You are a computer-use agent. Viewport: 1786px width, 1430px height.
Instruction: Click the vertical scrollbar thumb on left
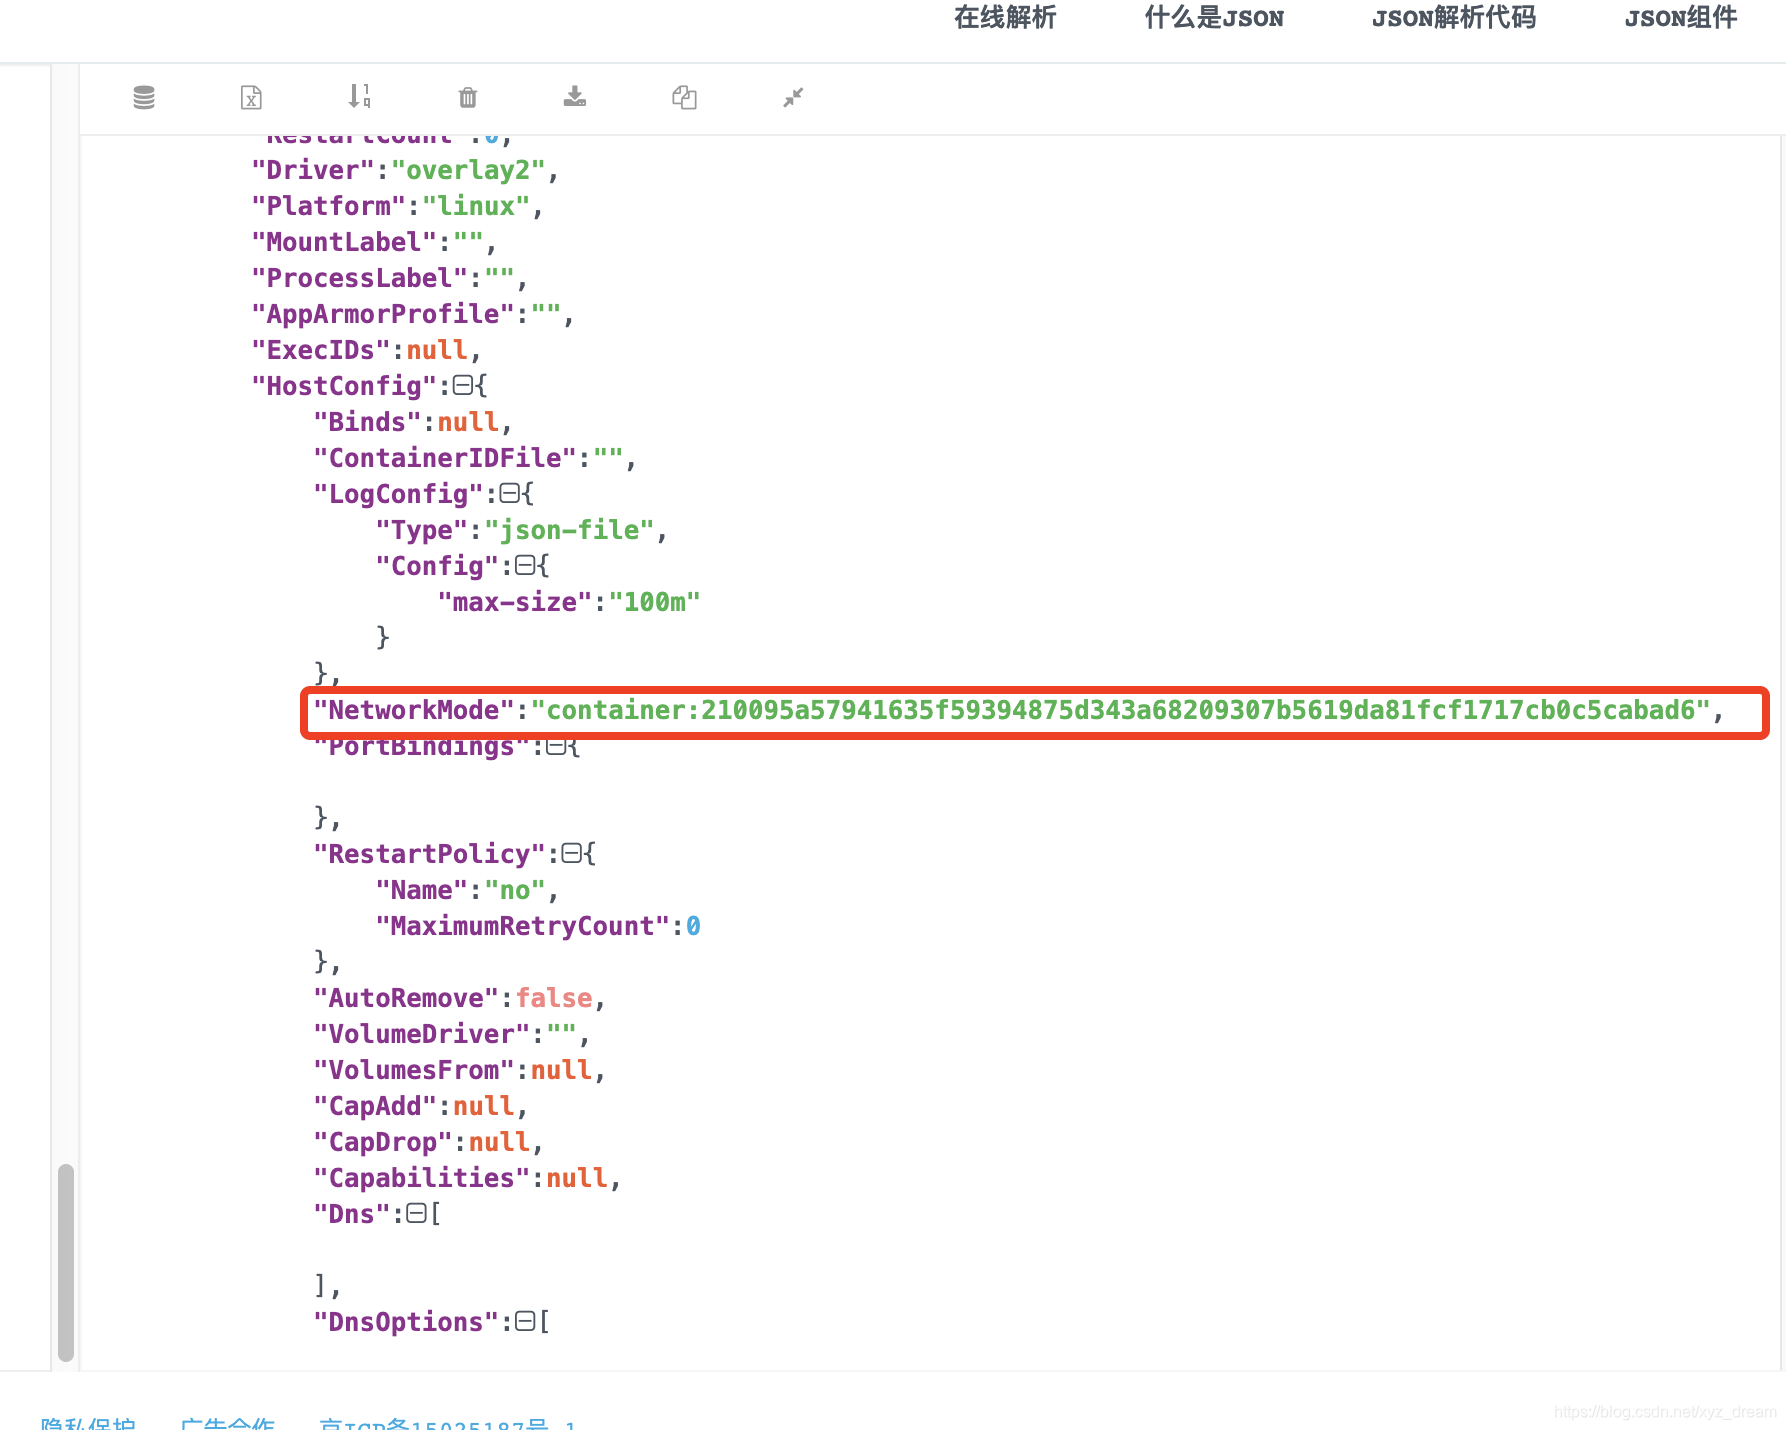tap(66, 1262)
